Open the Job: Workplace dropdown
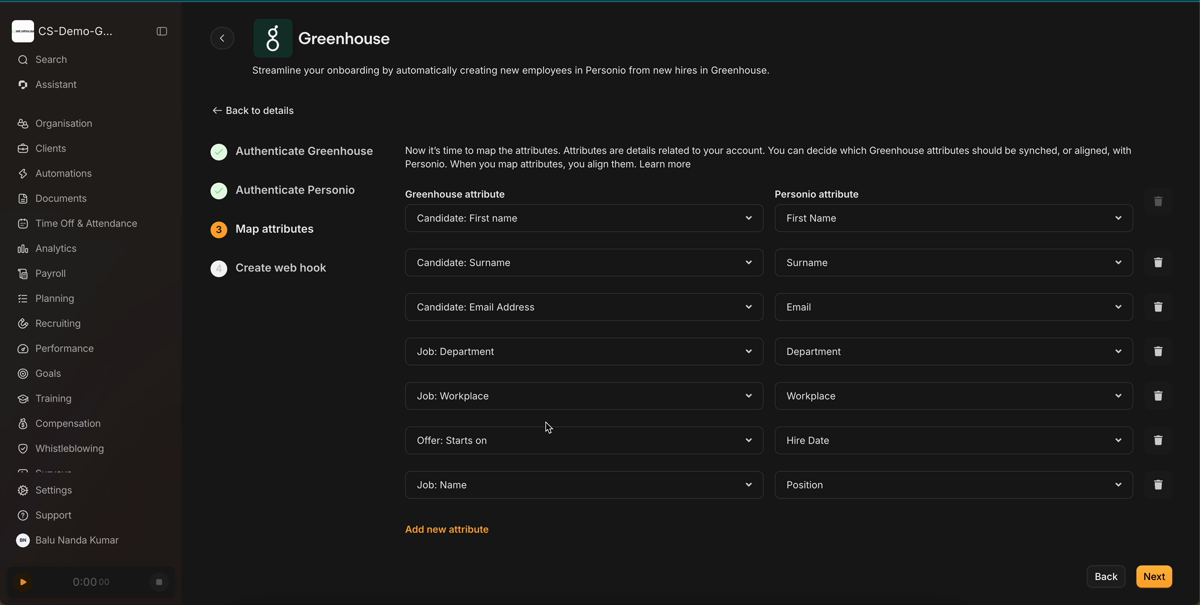 tap(584, 396)
